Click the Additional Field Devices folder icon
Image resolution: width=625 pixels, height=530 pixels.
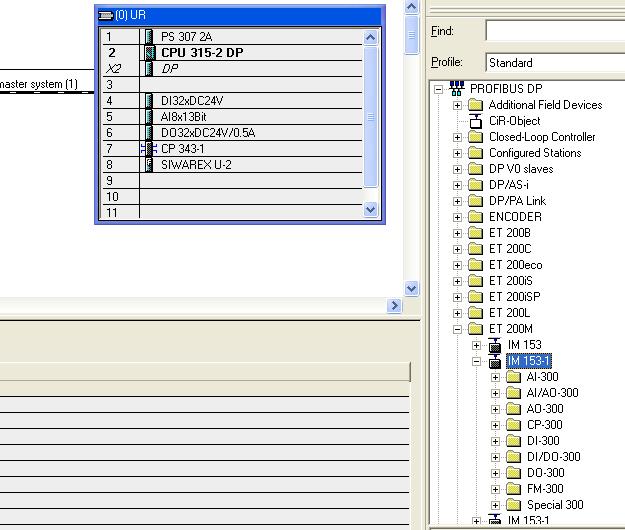[475, 105]
